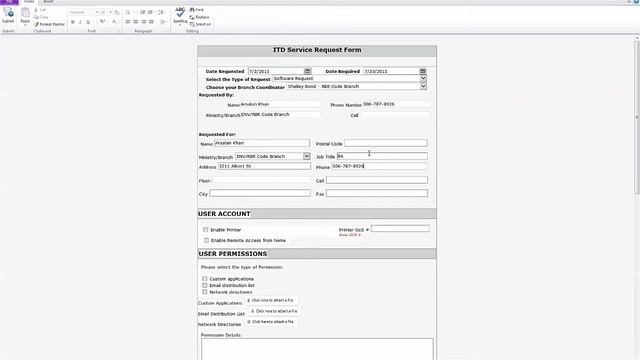Click the Cut command
Viewport: 640px width, 360px height.
(40, 10)
